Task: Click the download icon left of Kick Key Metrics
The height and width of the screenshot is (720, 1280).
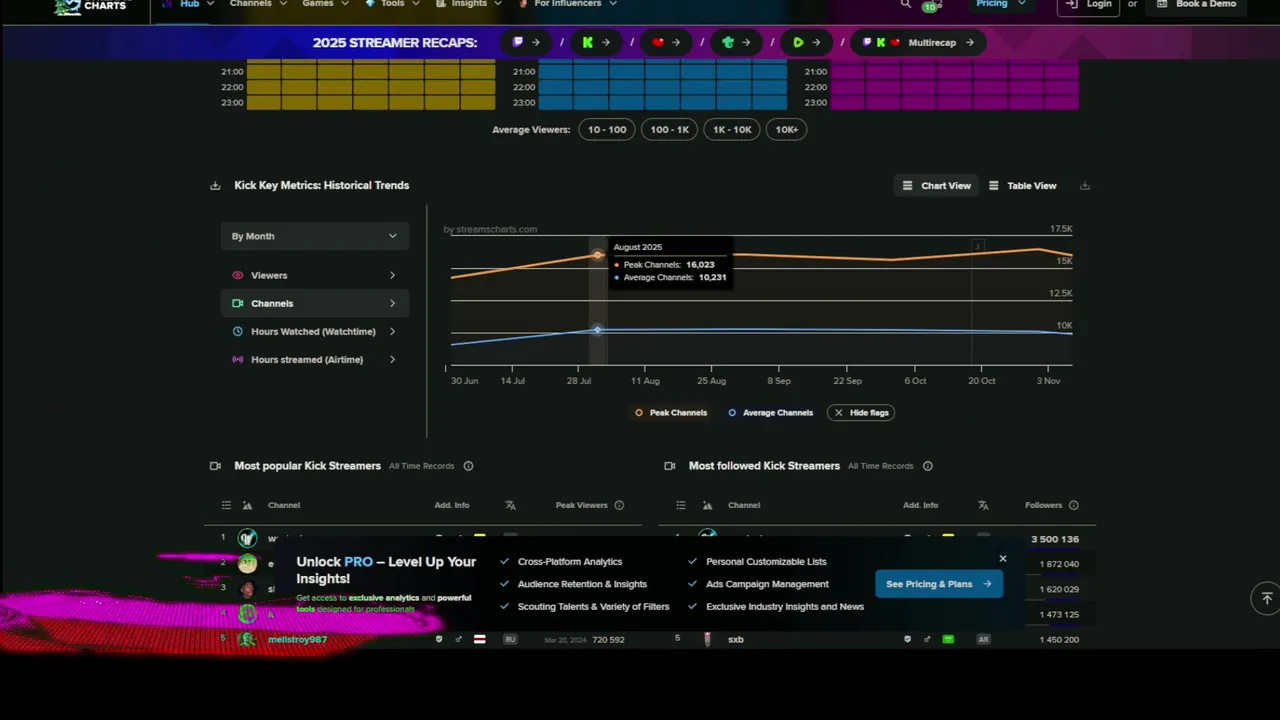Action: tap(215, 185)
